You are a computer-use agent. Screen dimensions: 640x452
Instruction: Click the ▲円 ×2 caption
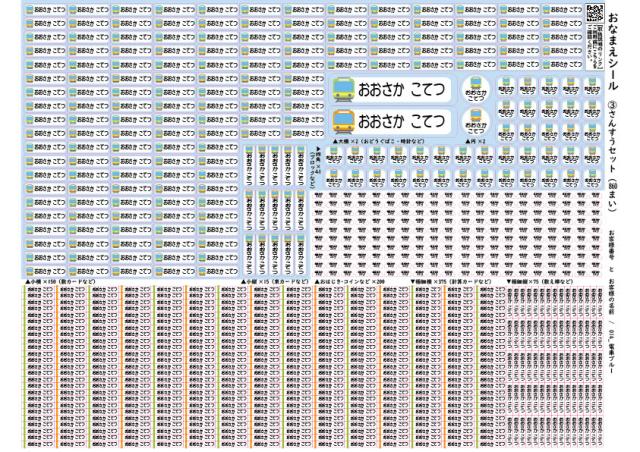pyautogui.click(x=476, y=142)
